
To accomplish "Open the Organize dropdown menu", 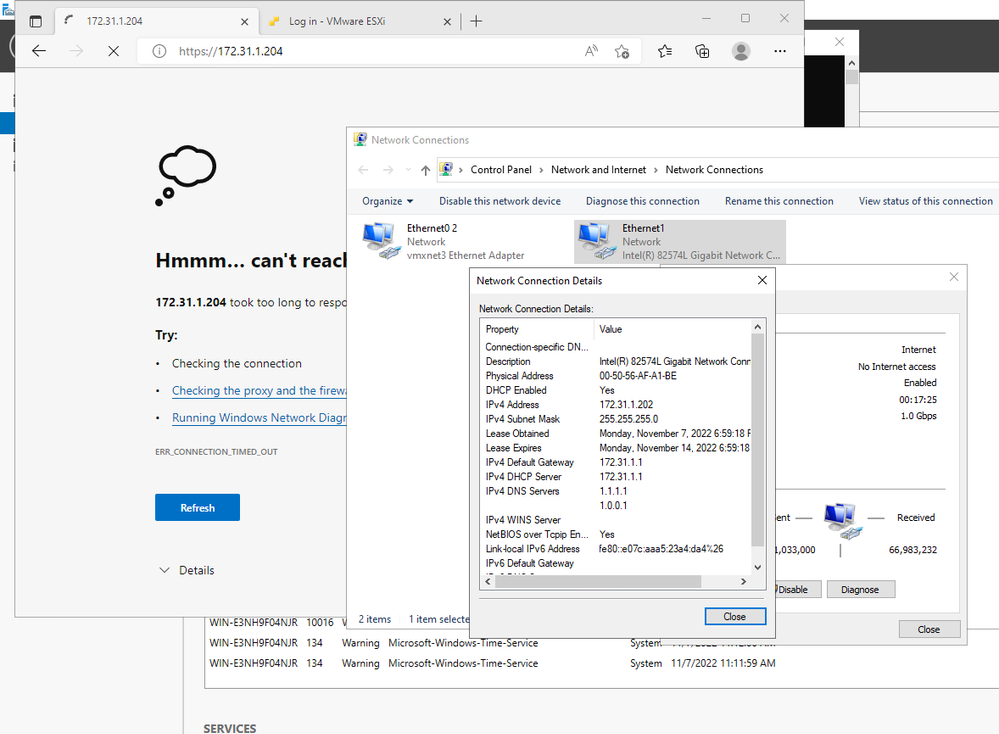I will click(x=387, y=201).
